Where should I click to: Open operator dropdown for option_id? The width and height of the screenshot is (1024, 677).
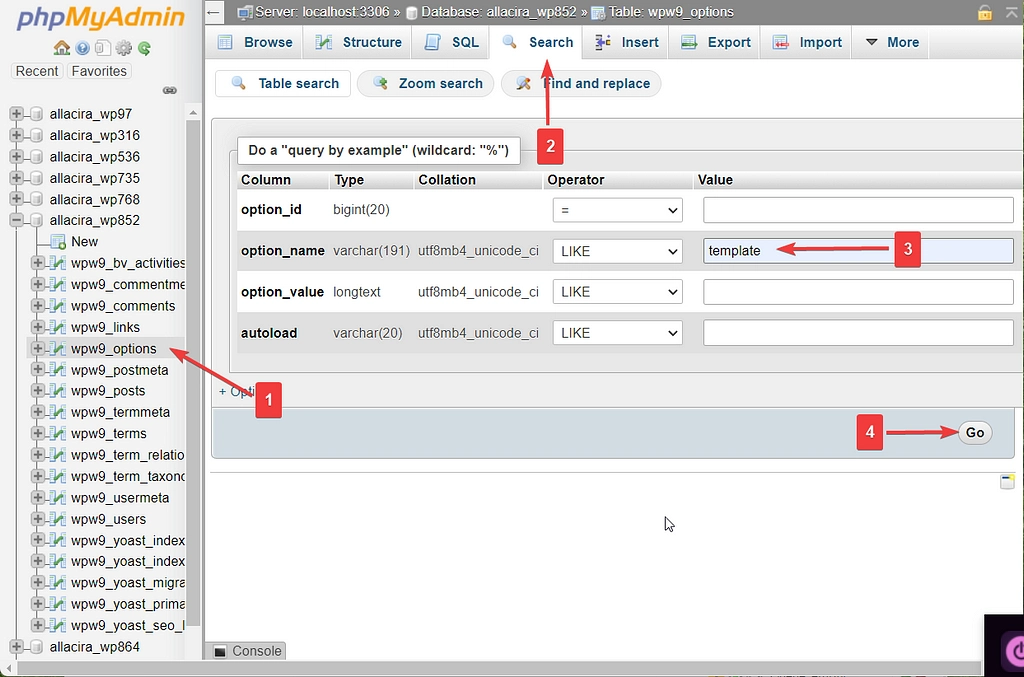[x=618, y=210]
